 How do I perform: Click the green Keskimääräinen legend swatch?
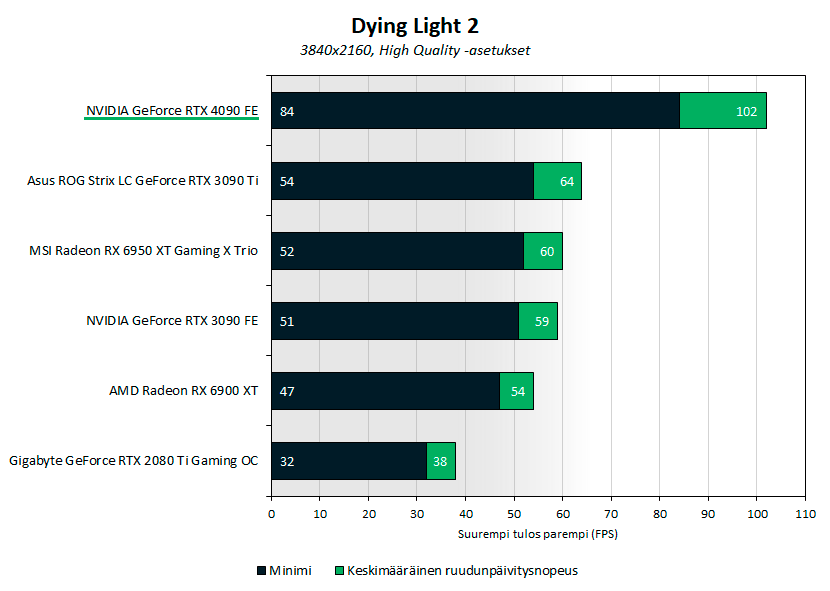coord(339,570)
